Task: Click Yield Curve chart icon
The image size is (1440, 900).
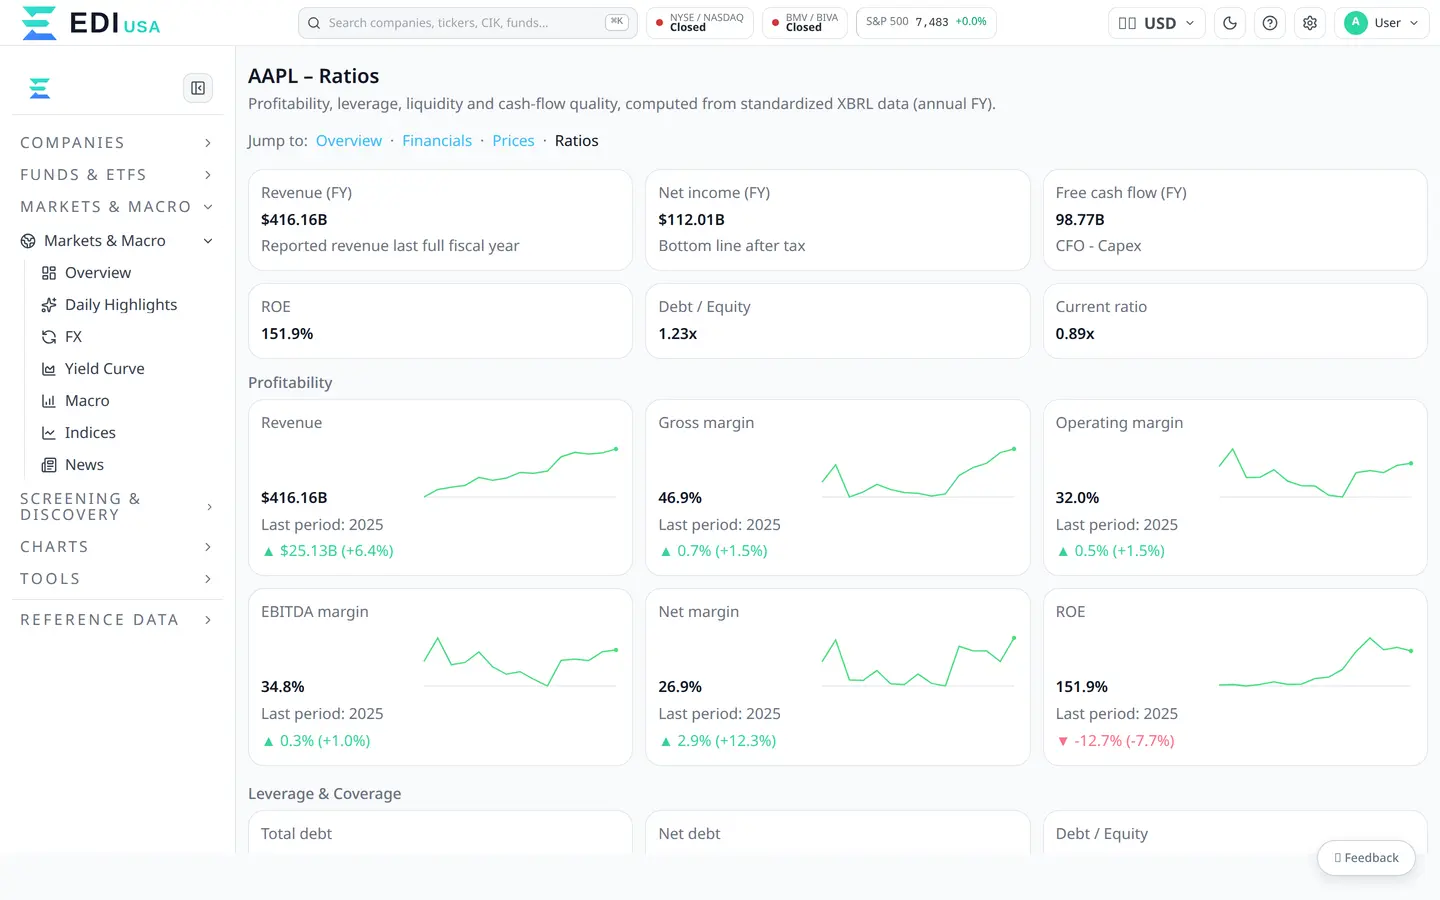Action: (x=49, y=369)
